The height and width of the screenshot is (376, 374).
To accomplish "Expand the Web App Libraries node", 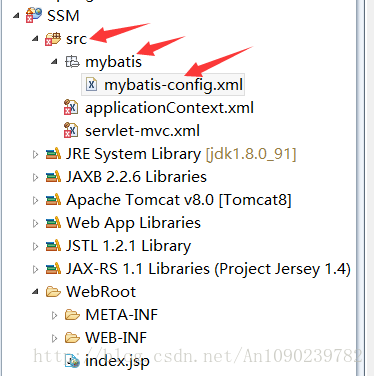I will pyautogui.click(x=35, y=223).
